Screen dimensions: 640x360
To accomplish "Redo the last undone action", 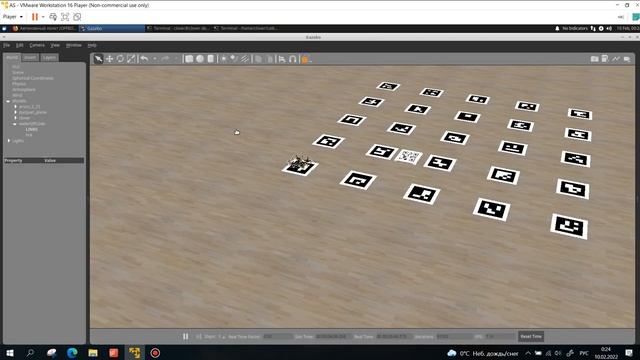I will click(165, 59).
